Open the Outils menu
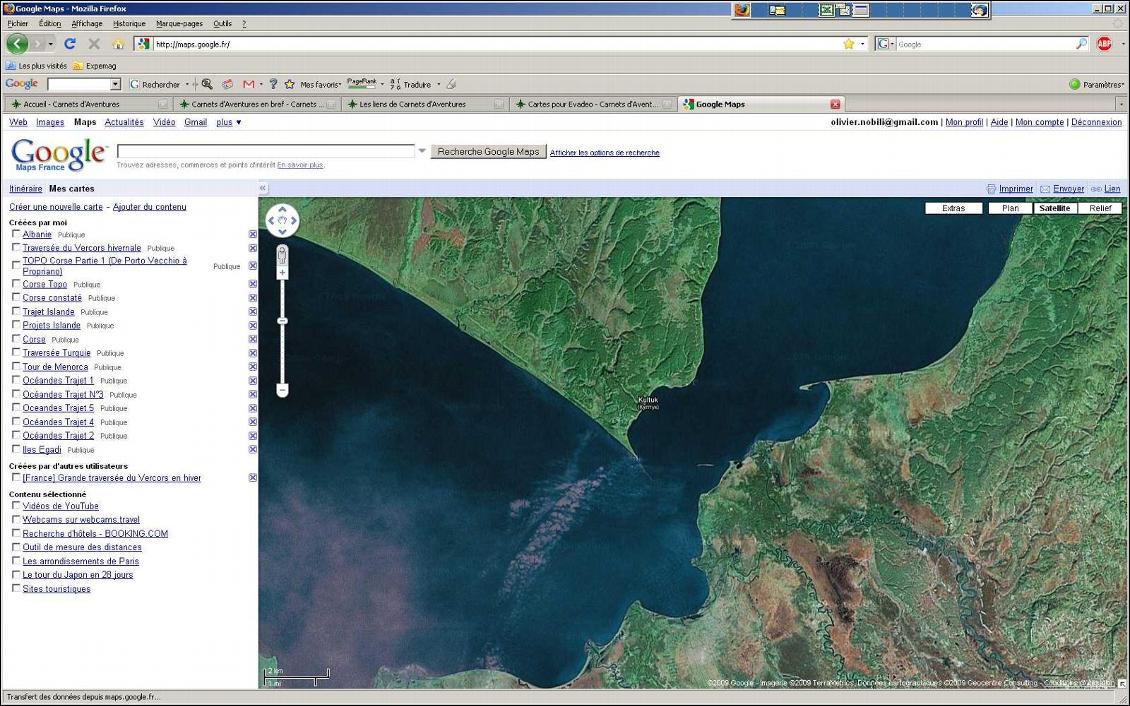Image resolution: width=1130 pixels, height=706 pixels. click(x=223, y=24)
